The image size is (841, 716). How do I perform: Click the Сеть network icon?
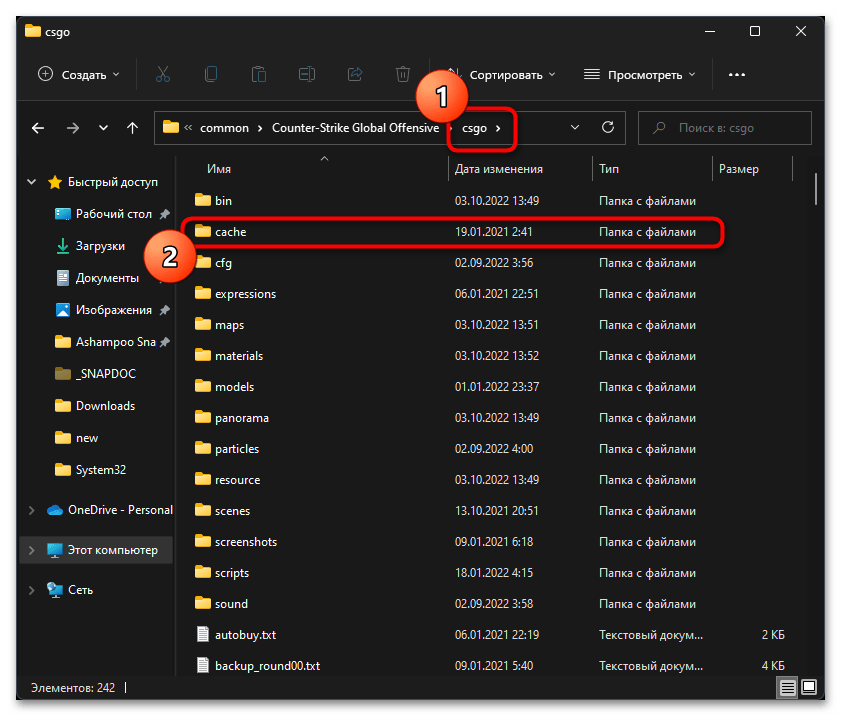tap(55, 590)
